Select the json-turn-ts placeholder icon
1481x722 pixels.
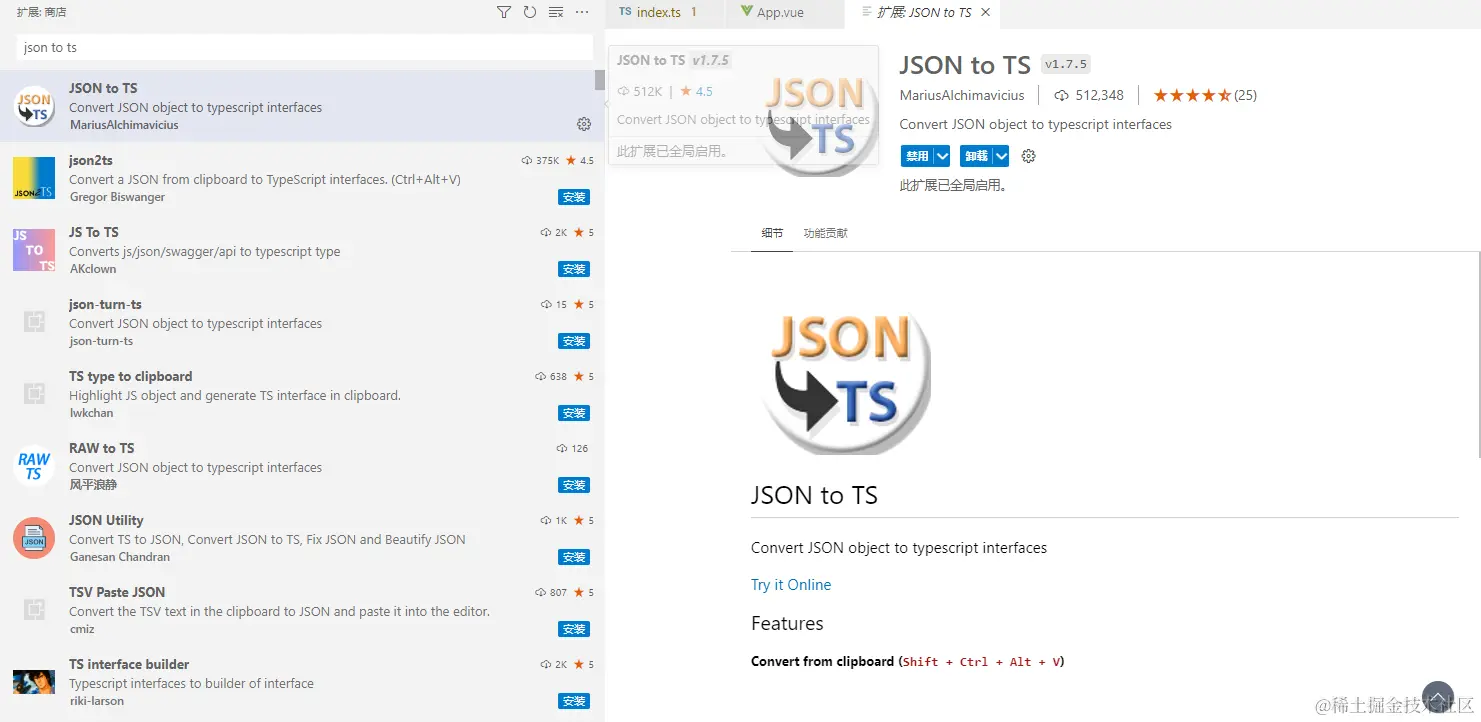[34, 322]
